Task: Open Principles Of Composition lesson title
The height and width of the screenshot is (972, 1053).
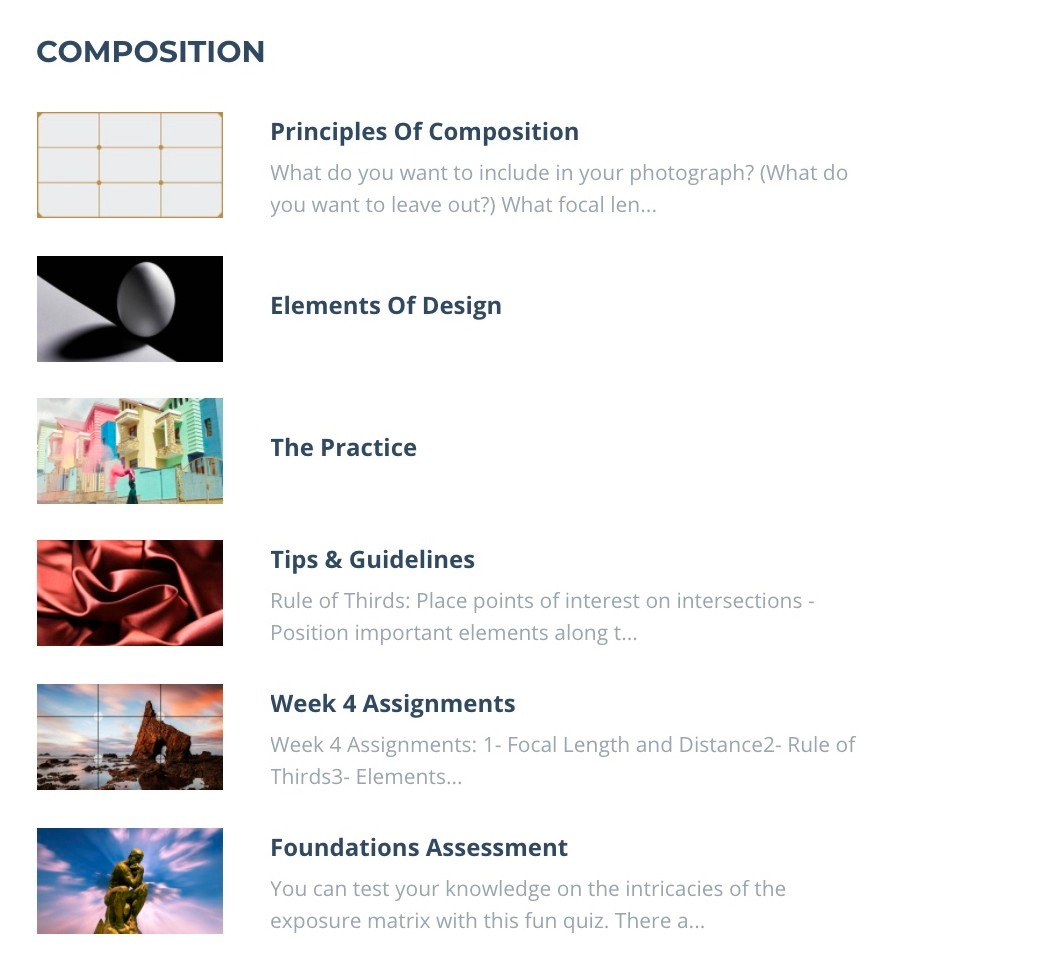Action: tap(424, 132)
